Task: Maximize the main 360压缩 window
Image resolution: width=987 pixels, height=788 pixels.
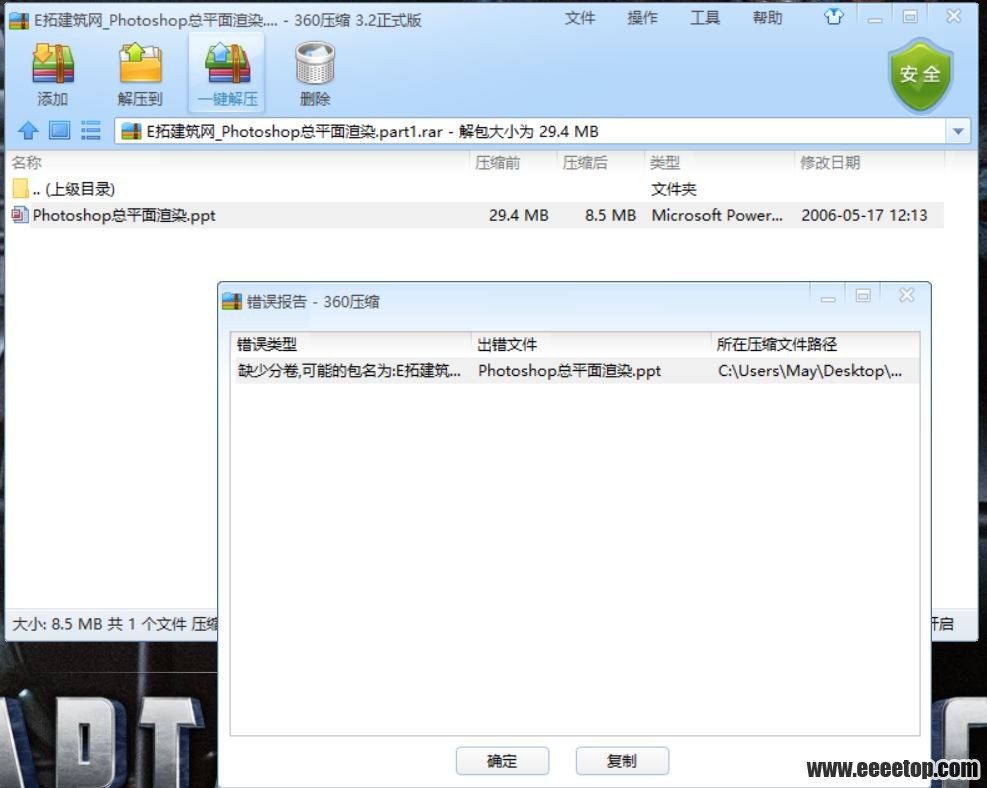Action: pyautogui.click(x=910, y=16)
